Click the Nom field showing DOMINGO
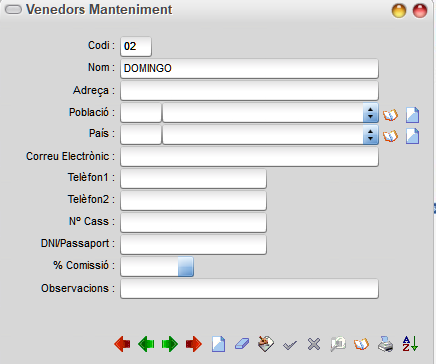The width and height of the screenshot is (436, 364). pyautogui.click(x=249, y=68)
